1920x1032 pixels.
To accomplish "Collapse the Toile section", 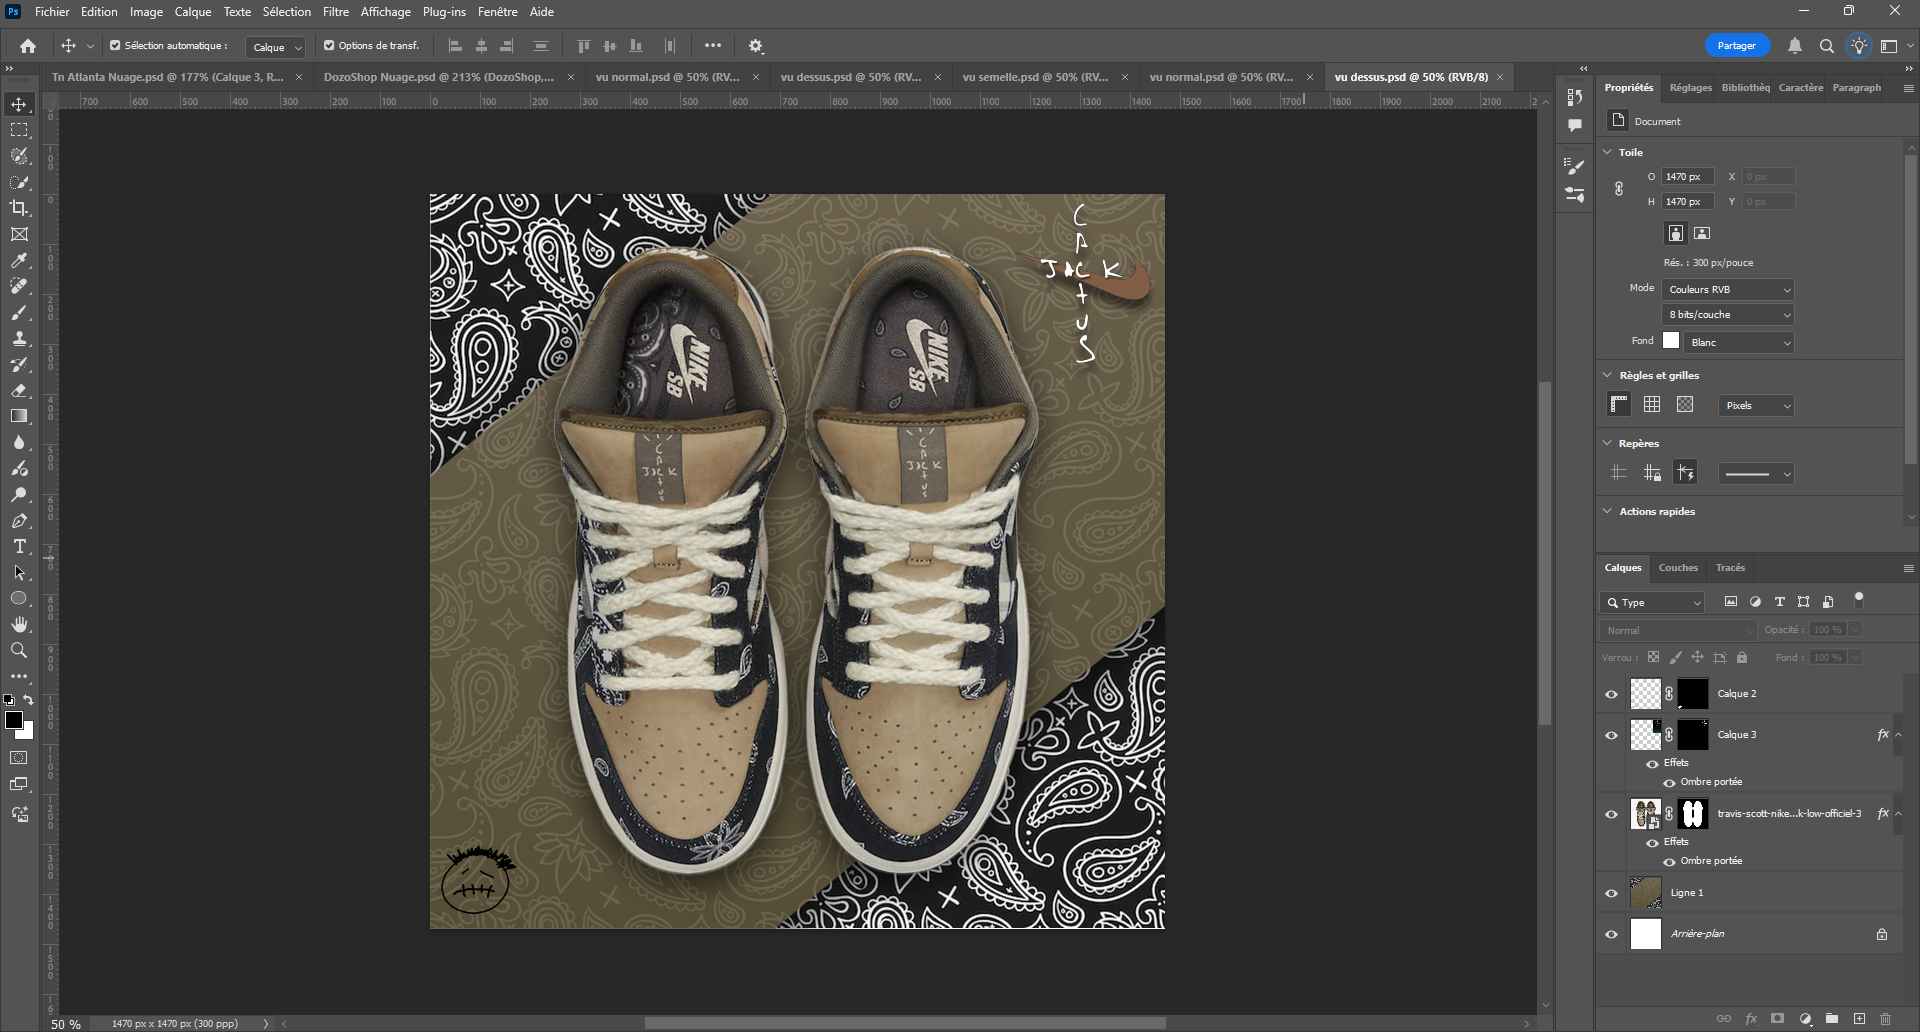I will (1608, 152).
